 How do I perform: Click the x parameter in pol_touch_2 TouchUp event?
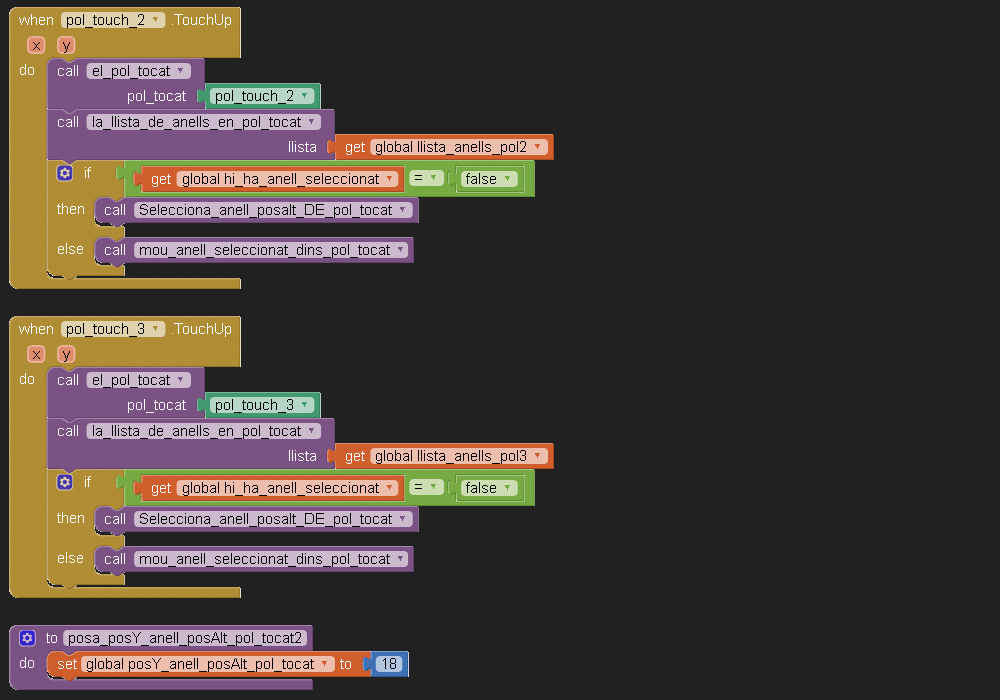coord(36,45)
